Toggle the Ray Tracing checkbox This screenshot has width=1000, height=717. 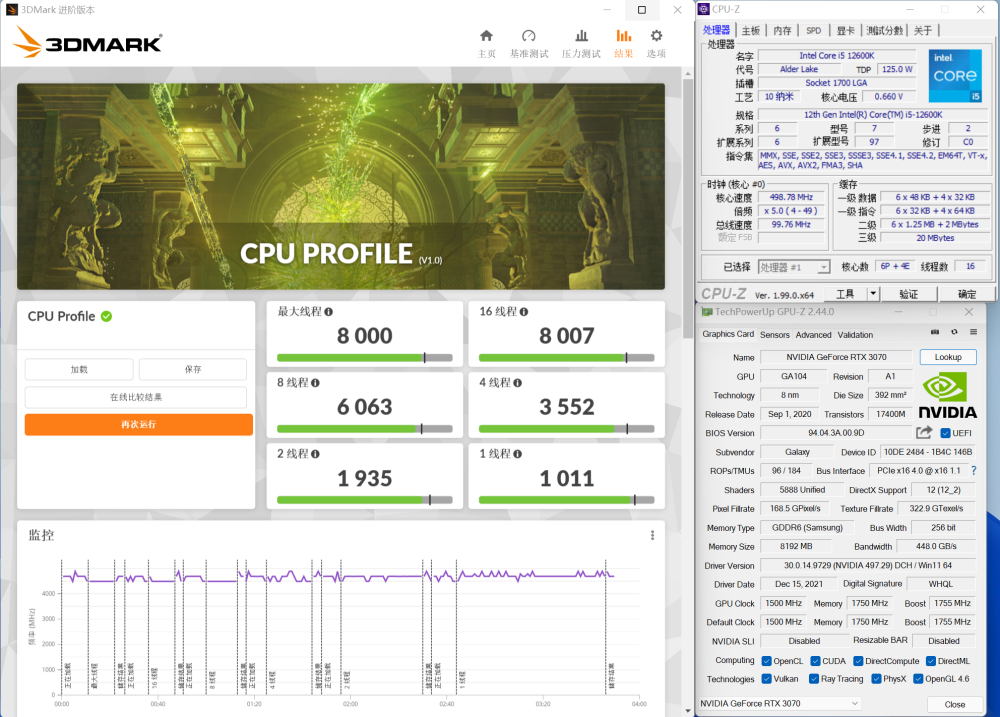coord(813,679)
